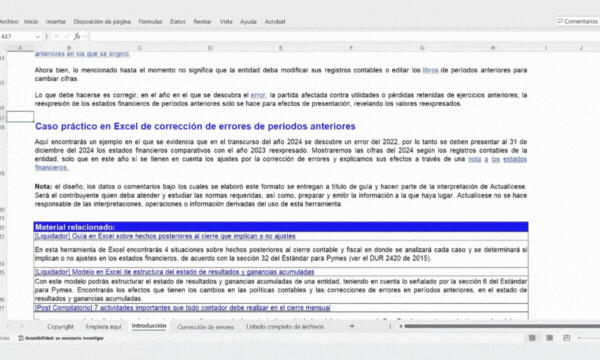Select column H header
The image size is (600, 360).
point(493,48)
